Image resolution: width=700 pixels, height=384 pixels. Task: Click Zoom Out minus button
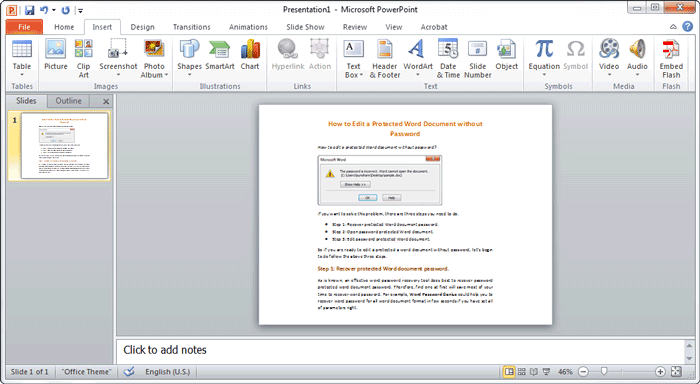click(x=583, y=371)
